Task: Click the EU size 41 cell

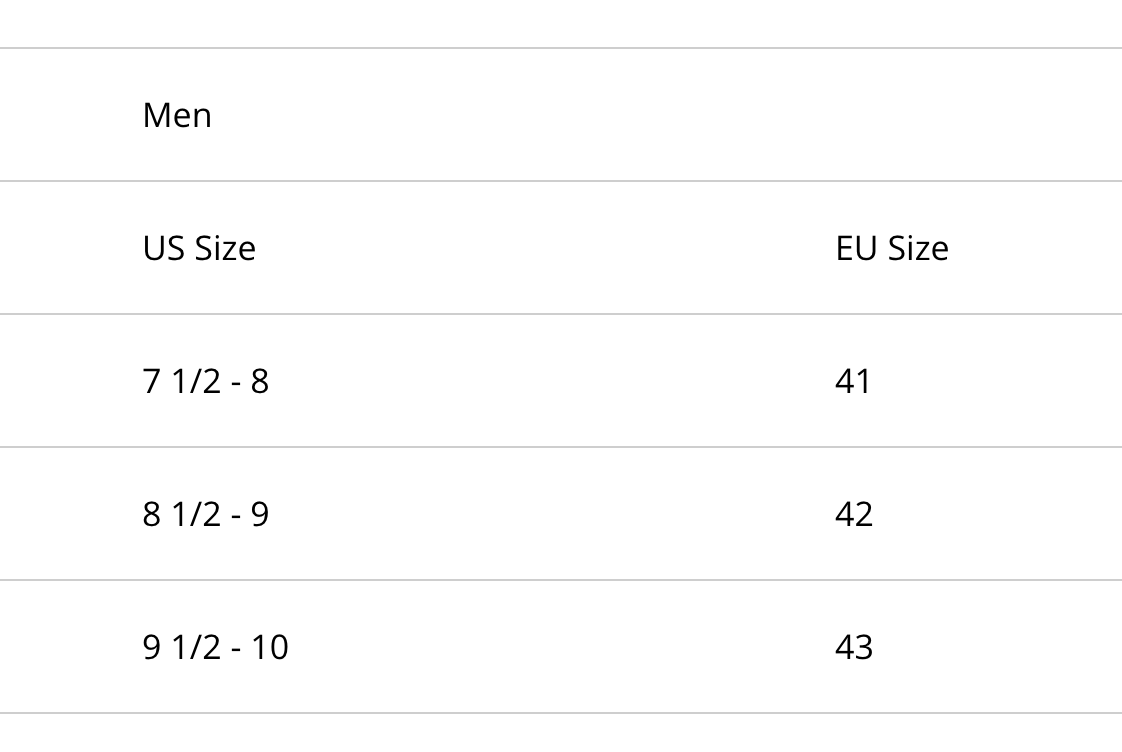Action: [853, 381]
